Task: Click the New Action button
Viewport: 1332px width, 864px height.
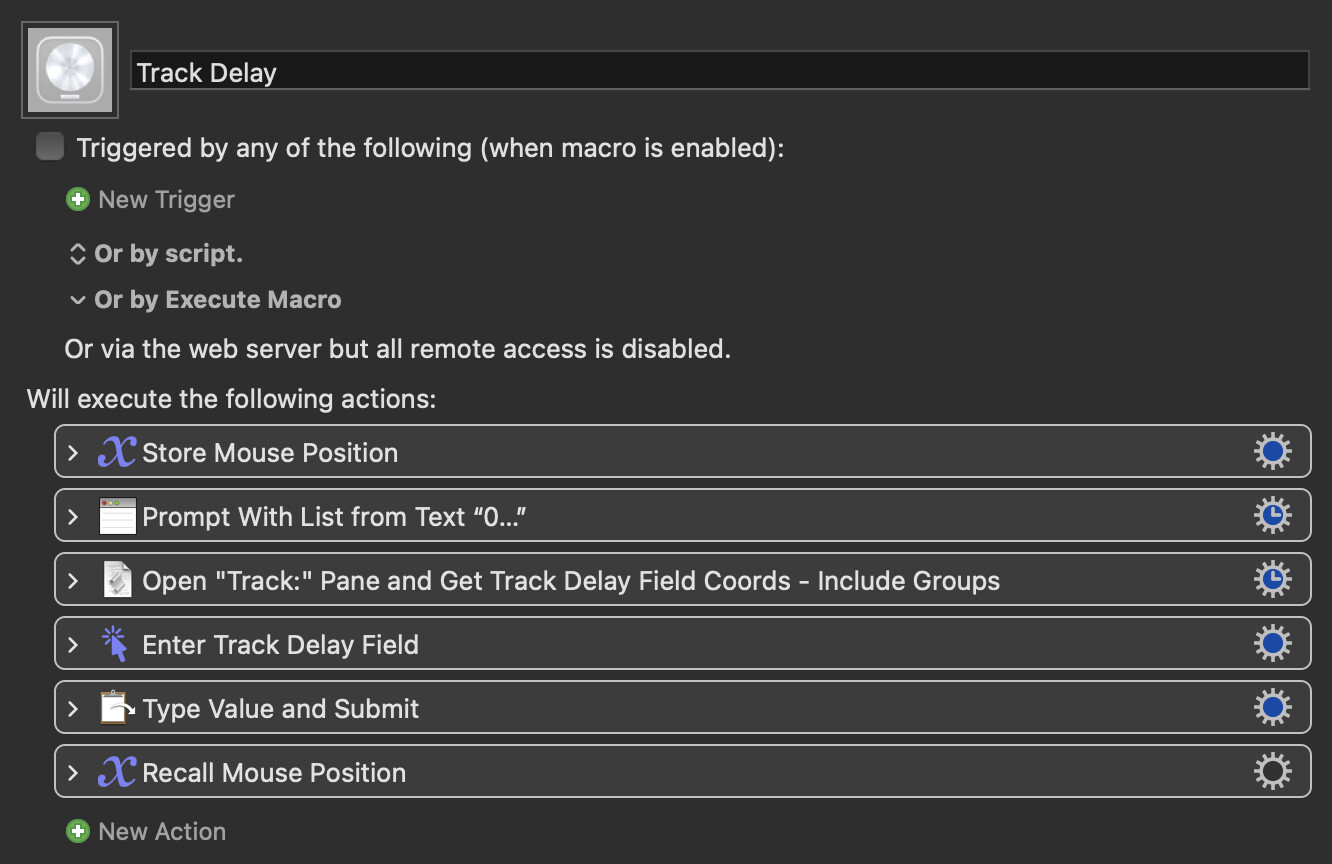Action: click(x=147, y=831)
